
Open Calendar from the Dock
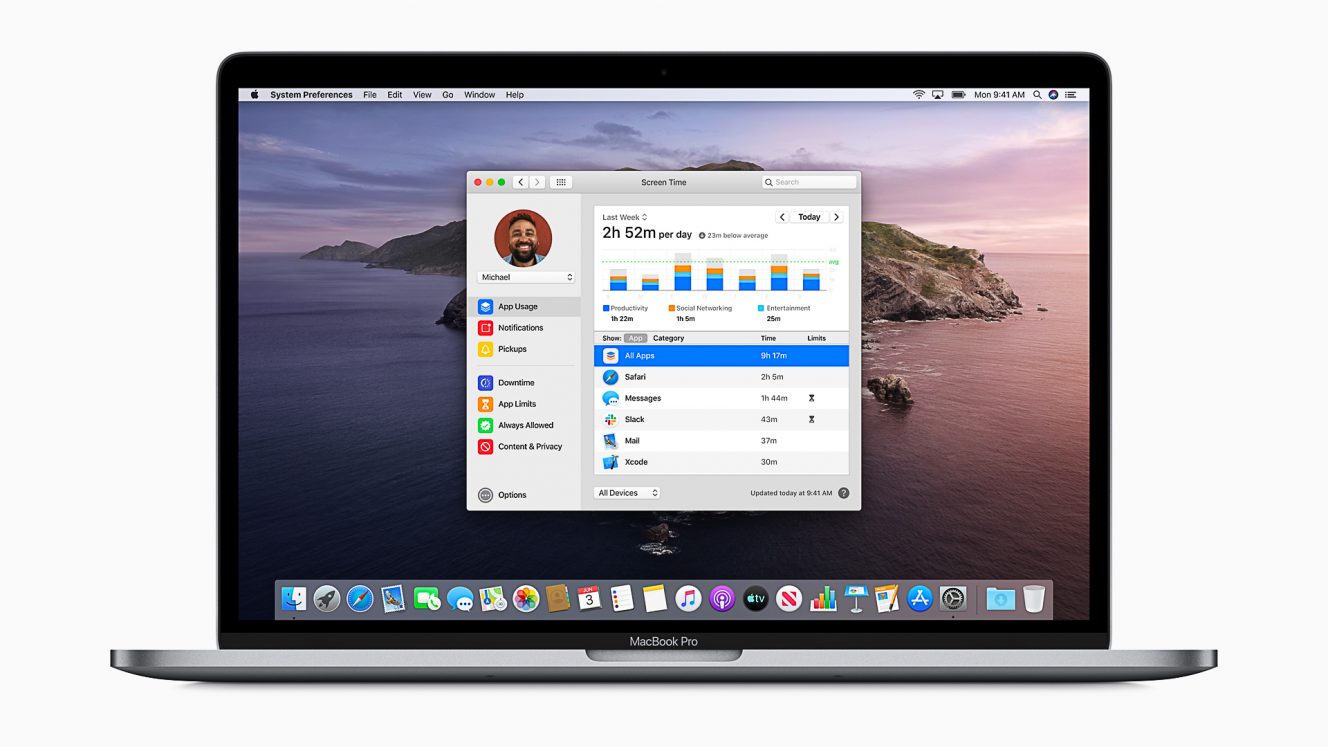pyautogui.click(x=590, y=599)
